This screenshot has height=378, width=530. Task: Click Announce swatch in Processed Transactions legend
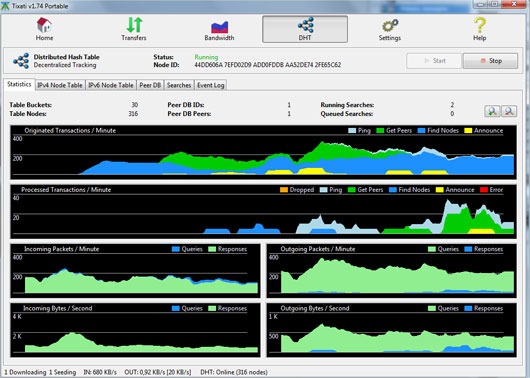pos(439,190)
